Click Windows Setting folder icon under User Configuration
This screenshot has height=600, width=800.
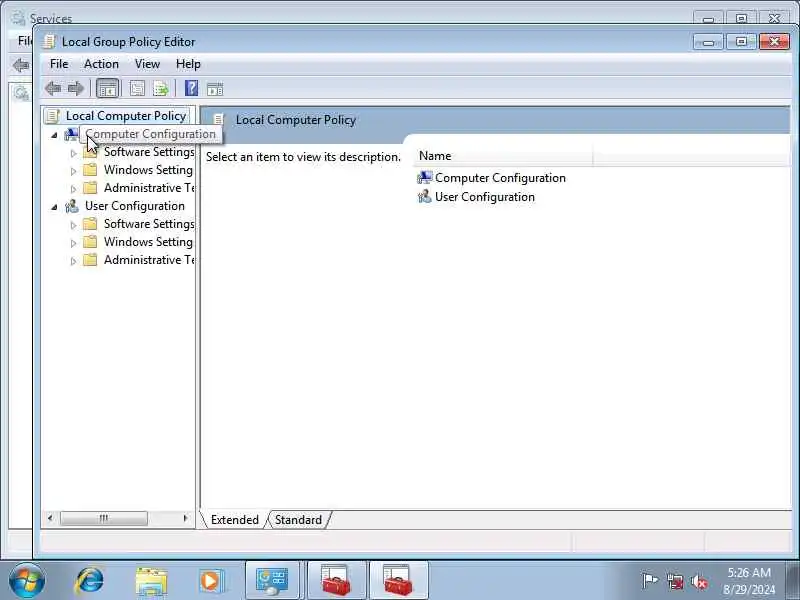click(x=90, y=241)
